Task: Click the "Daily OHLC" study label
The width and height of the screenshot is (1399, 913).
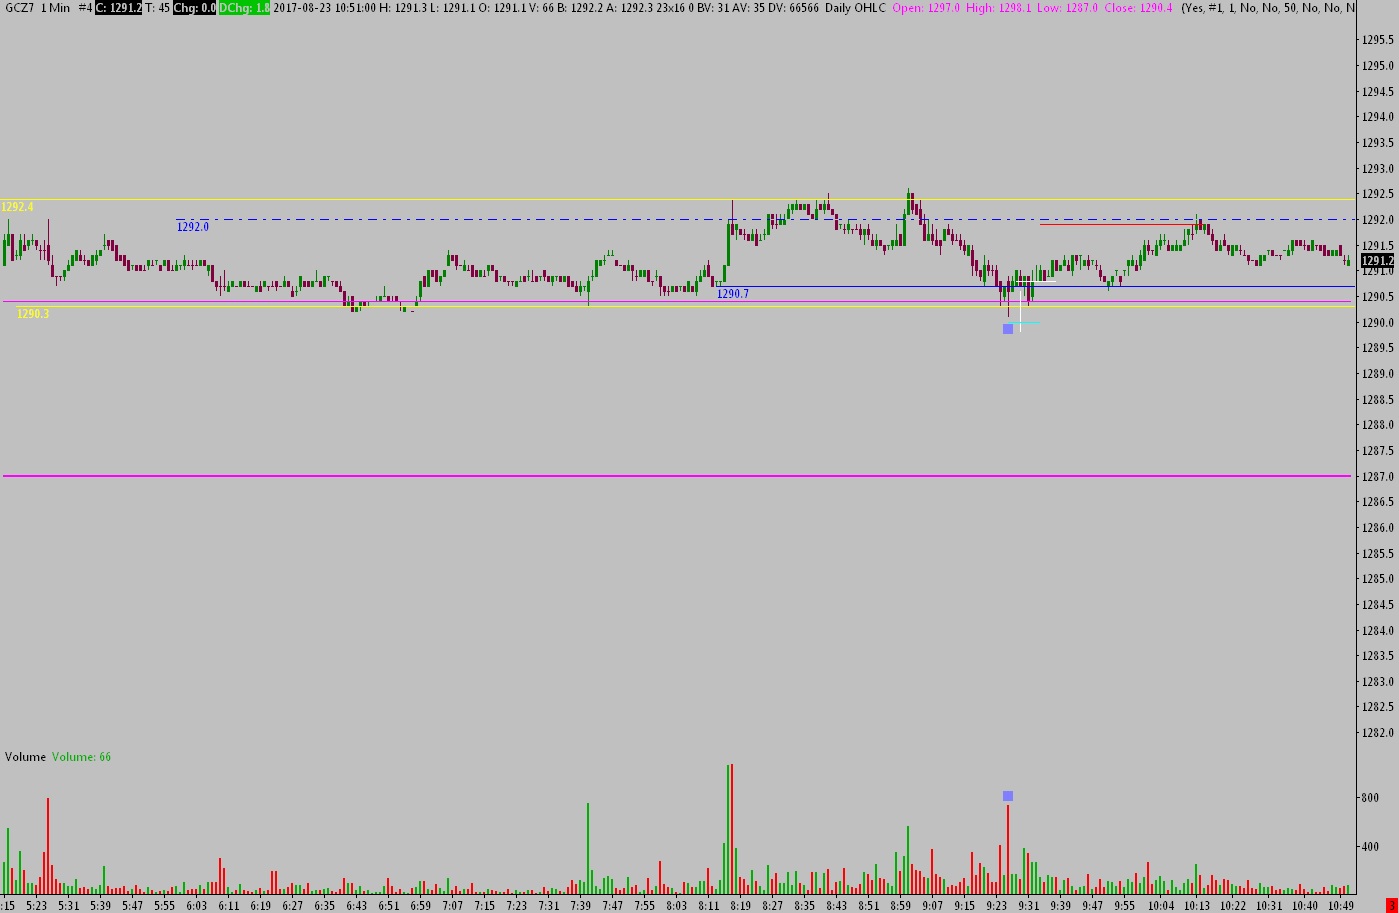Action: (856, 8)
